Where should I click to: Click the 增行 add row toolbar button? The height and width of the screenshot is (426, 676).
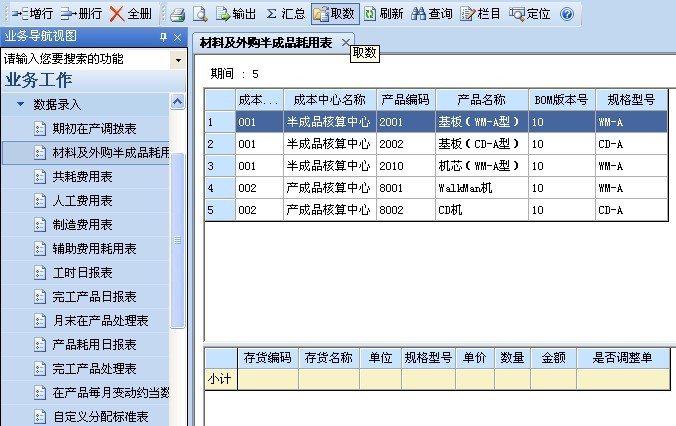[x=32, y=14]
